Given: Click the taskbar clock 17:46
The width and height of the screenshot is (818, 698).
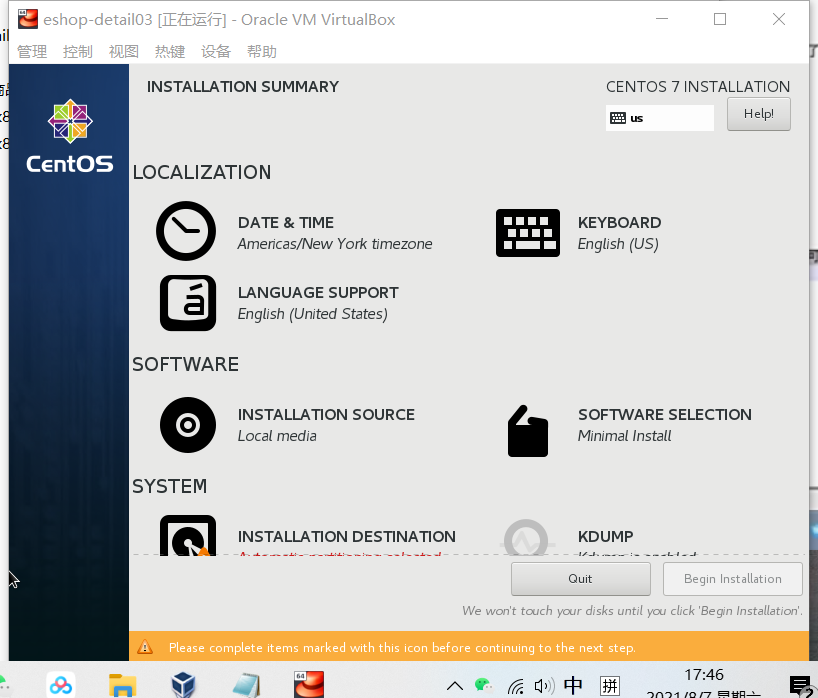Looking at the screenshot, I should point(704,675).
